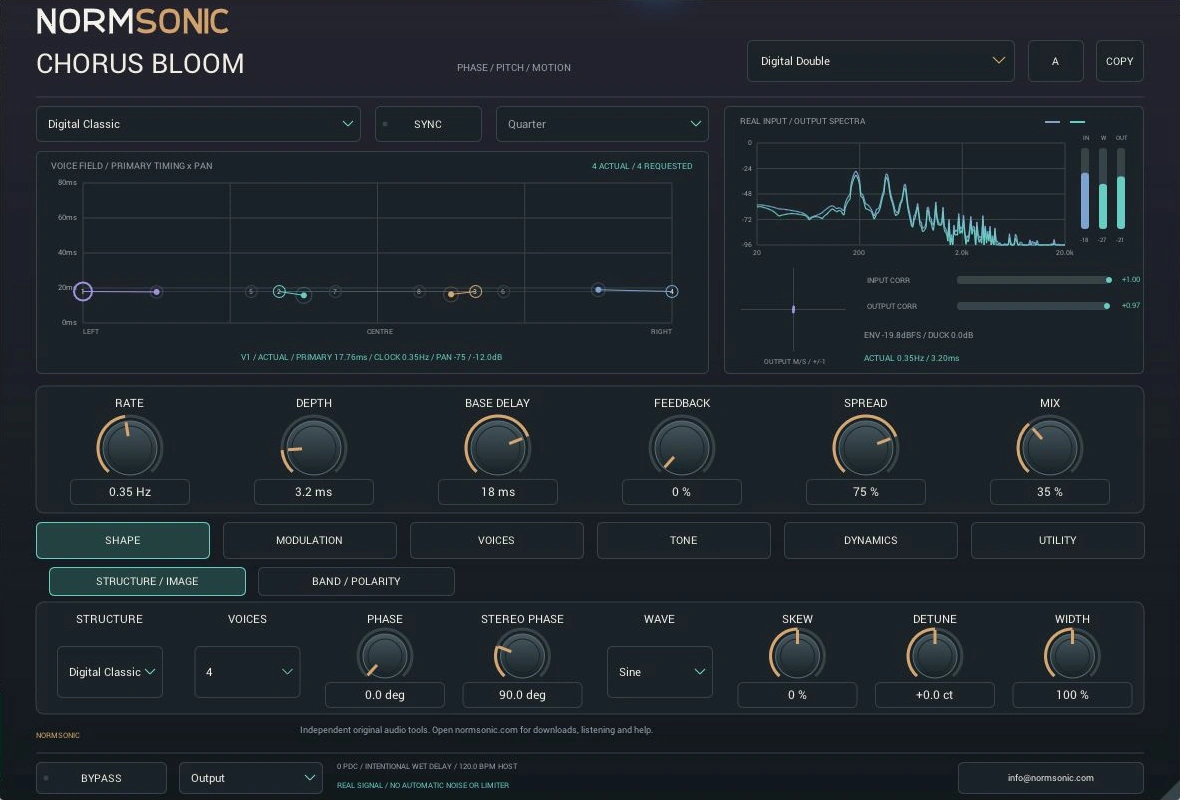Open the STRUCTURE Digital Classic dropdown
The image size is (1180, 800).
[110, 672]
